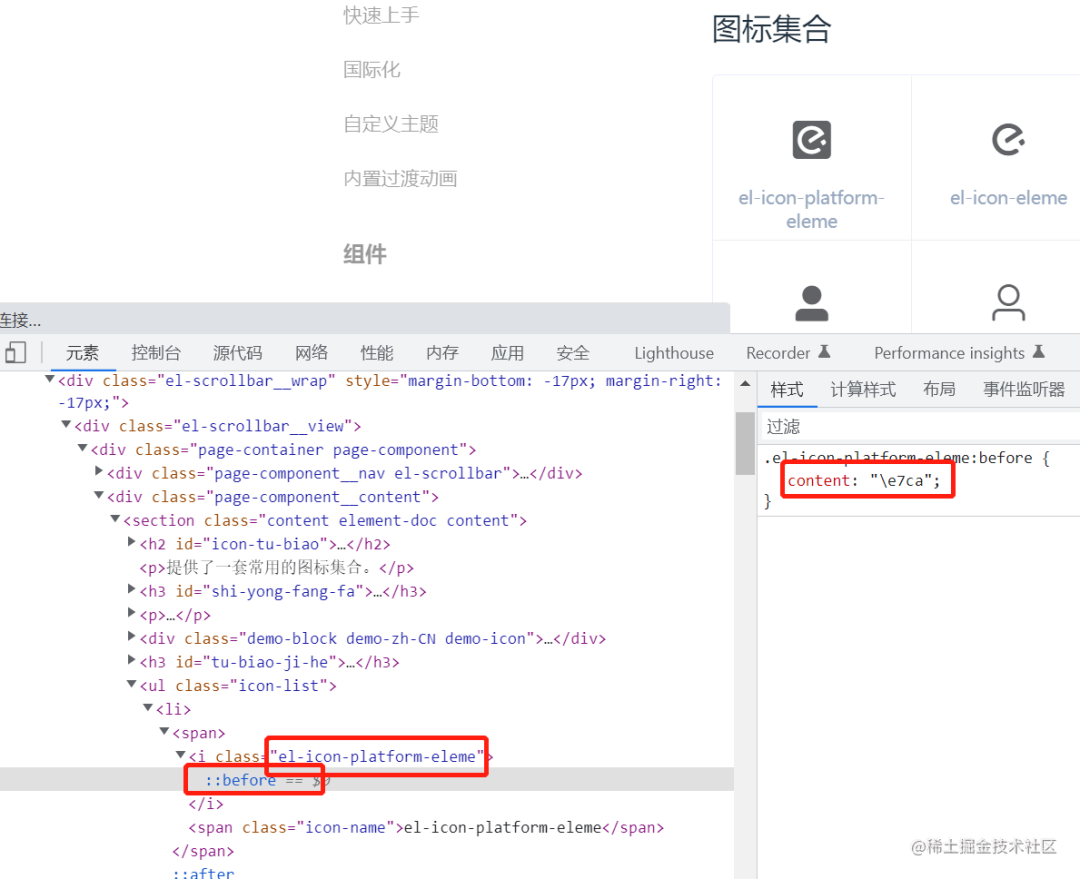Click the el-icon-eleme label on the page
The height and width of the screenshot is (879, 1080).
pos(1008,198)
